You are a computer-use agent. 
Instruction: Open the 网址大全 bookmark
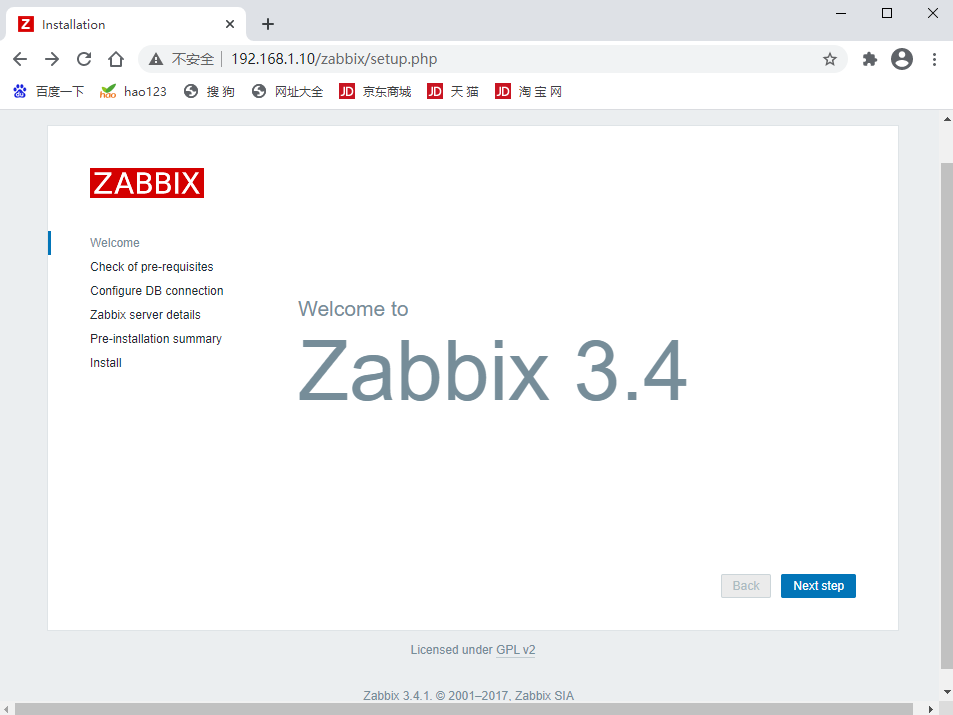click(287, 92)
